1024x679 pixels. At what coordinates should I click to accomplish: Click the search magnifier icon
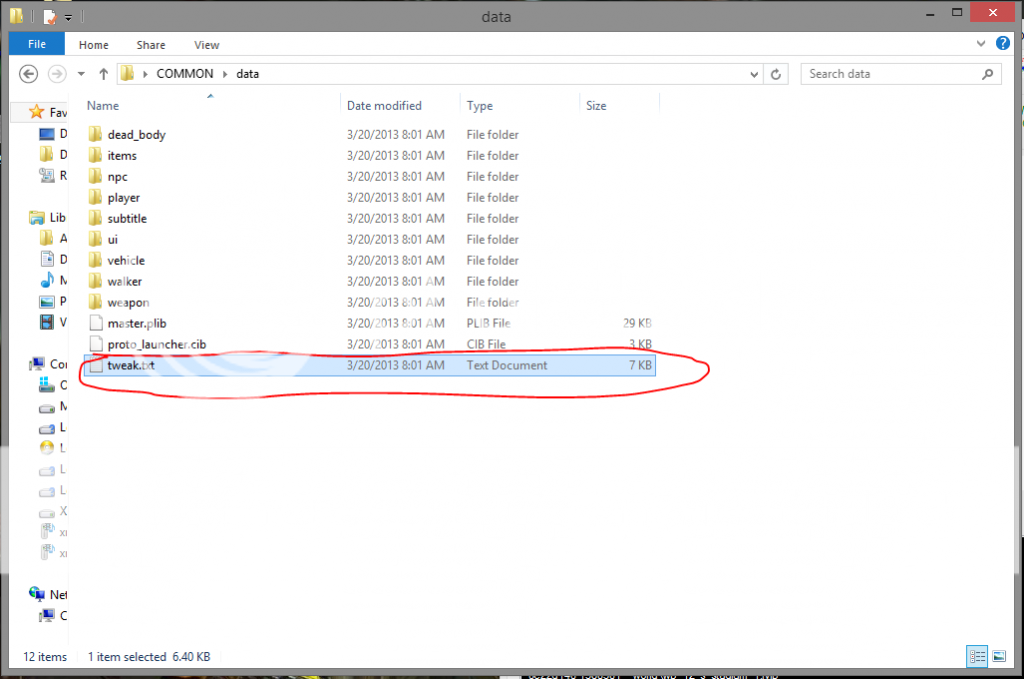987,74
